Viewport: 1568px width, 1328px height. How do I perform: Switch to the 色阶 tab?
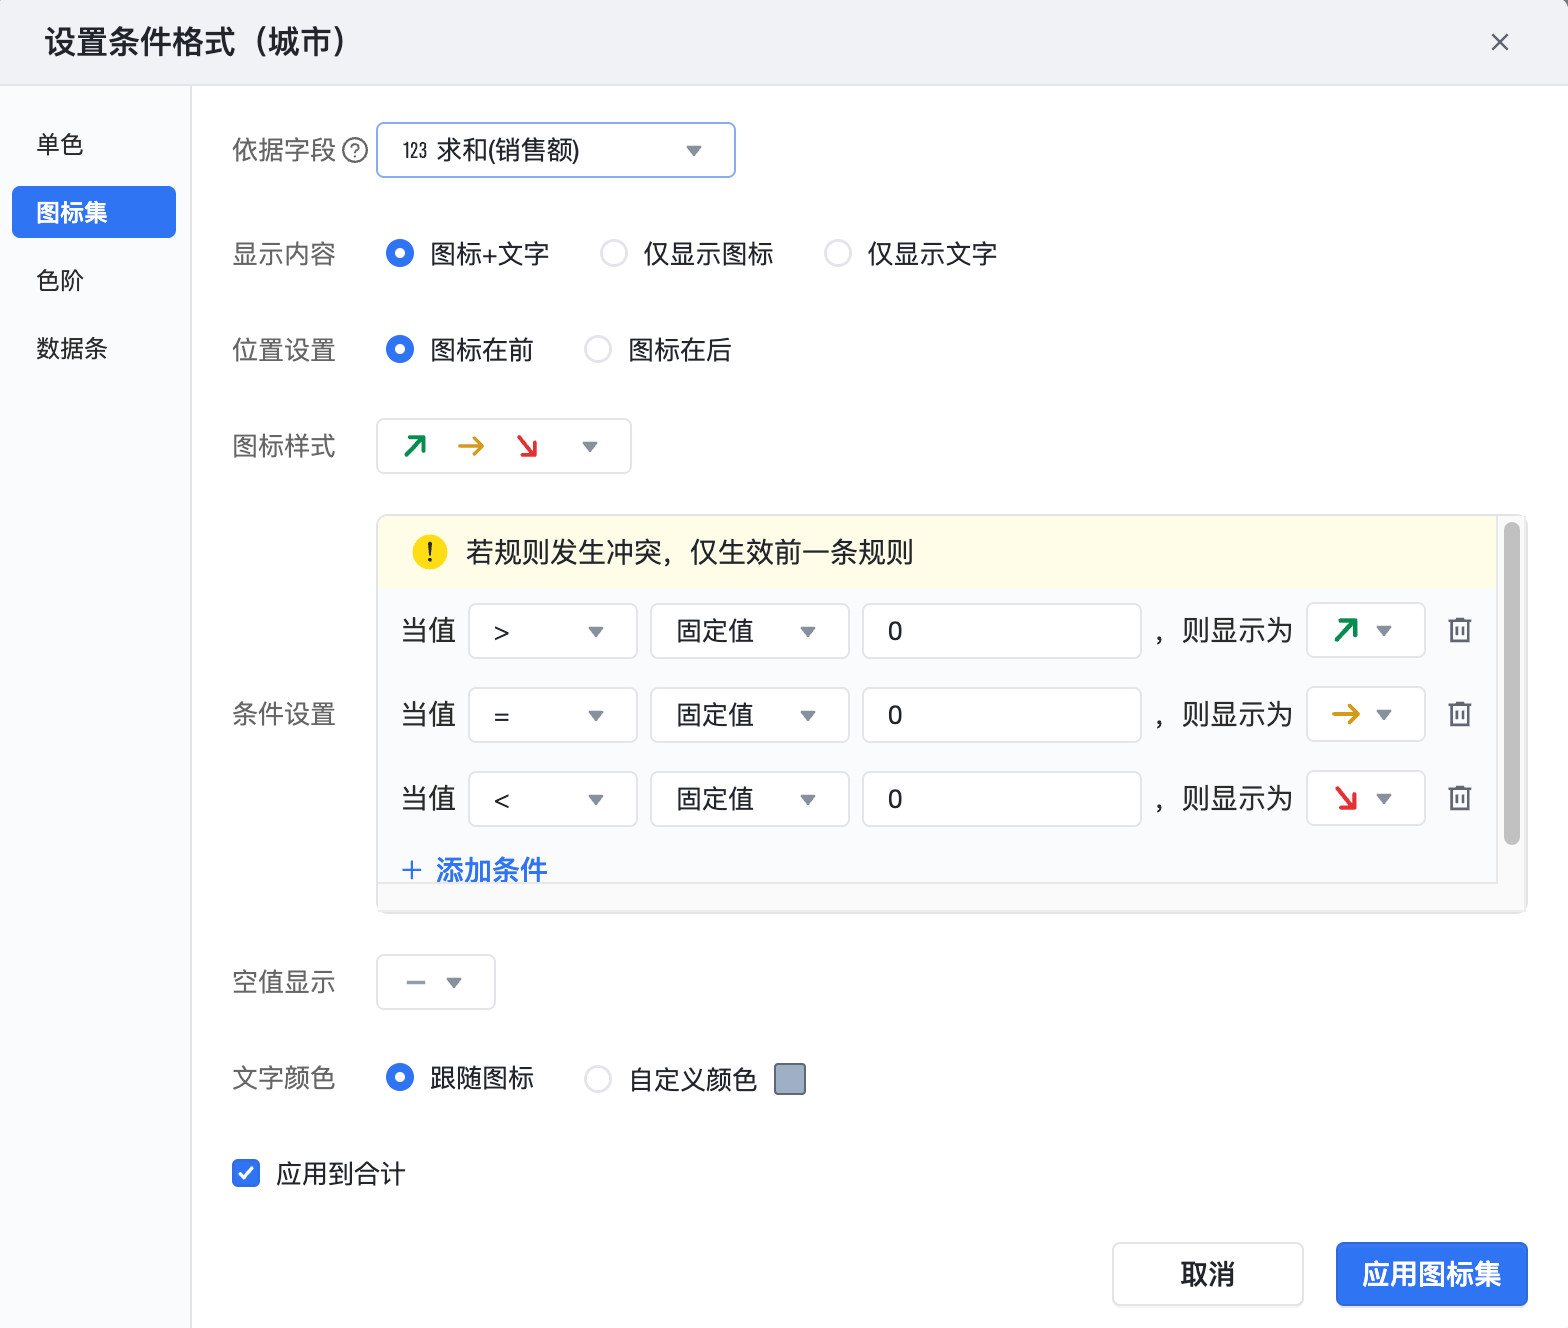pos(60,281)
